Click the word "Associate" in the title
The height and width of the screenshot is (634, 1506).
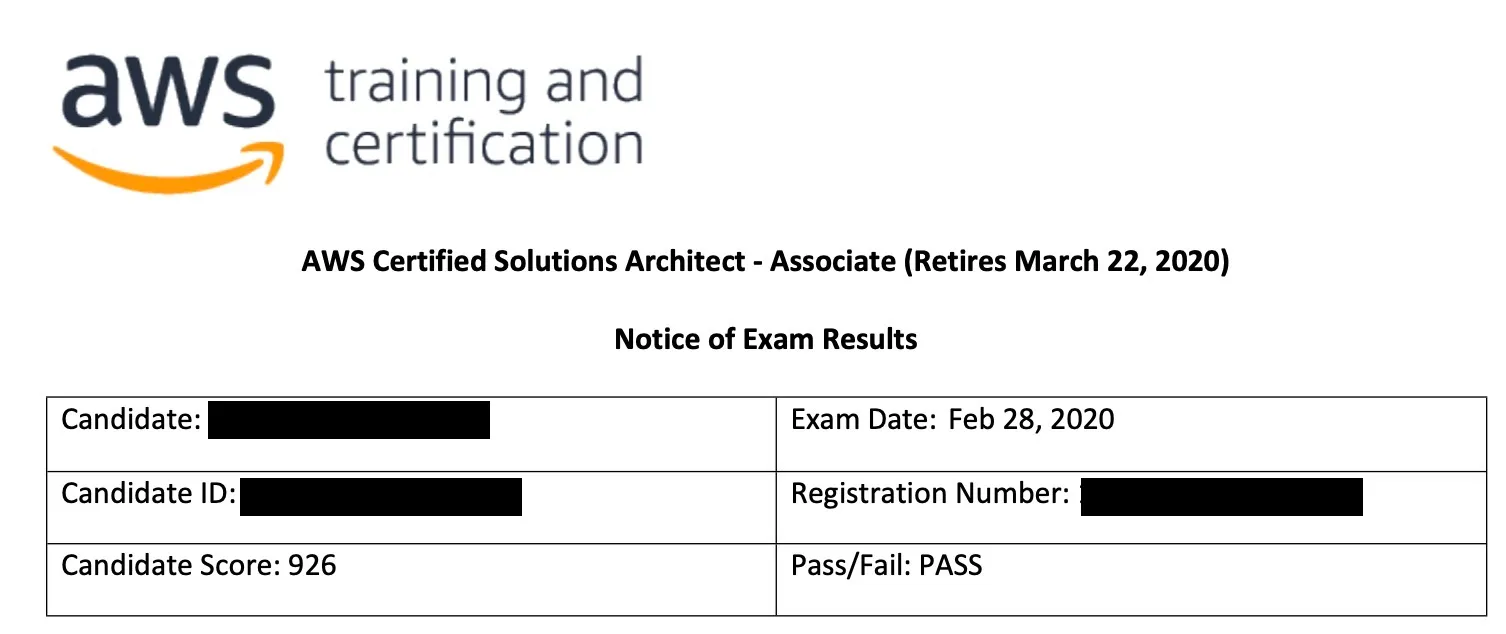833,262
